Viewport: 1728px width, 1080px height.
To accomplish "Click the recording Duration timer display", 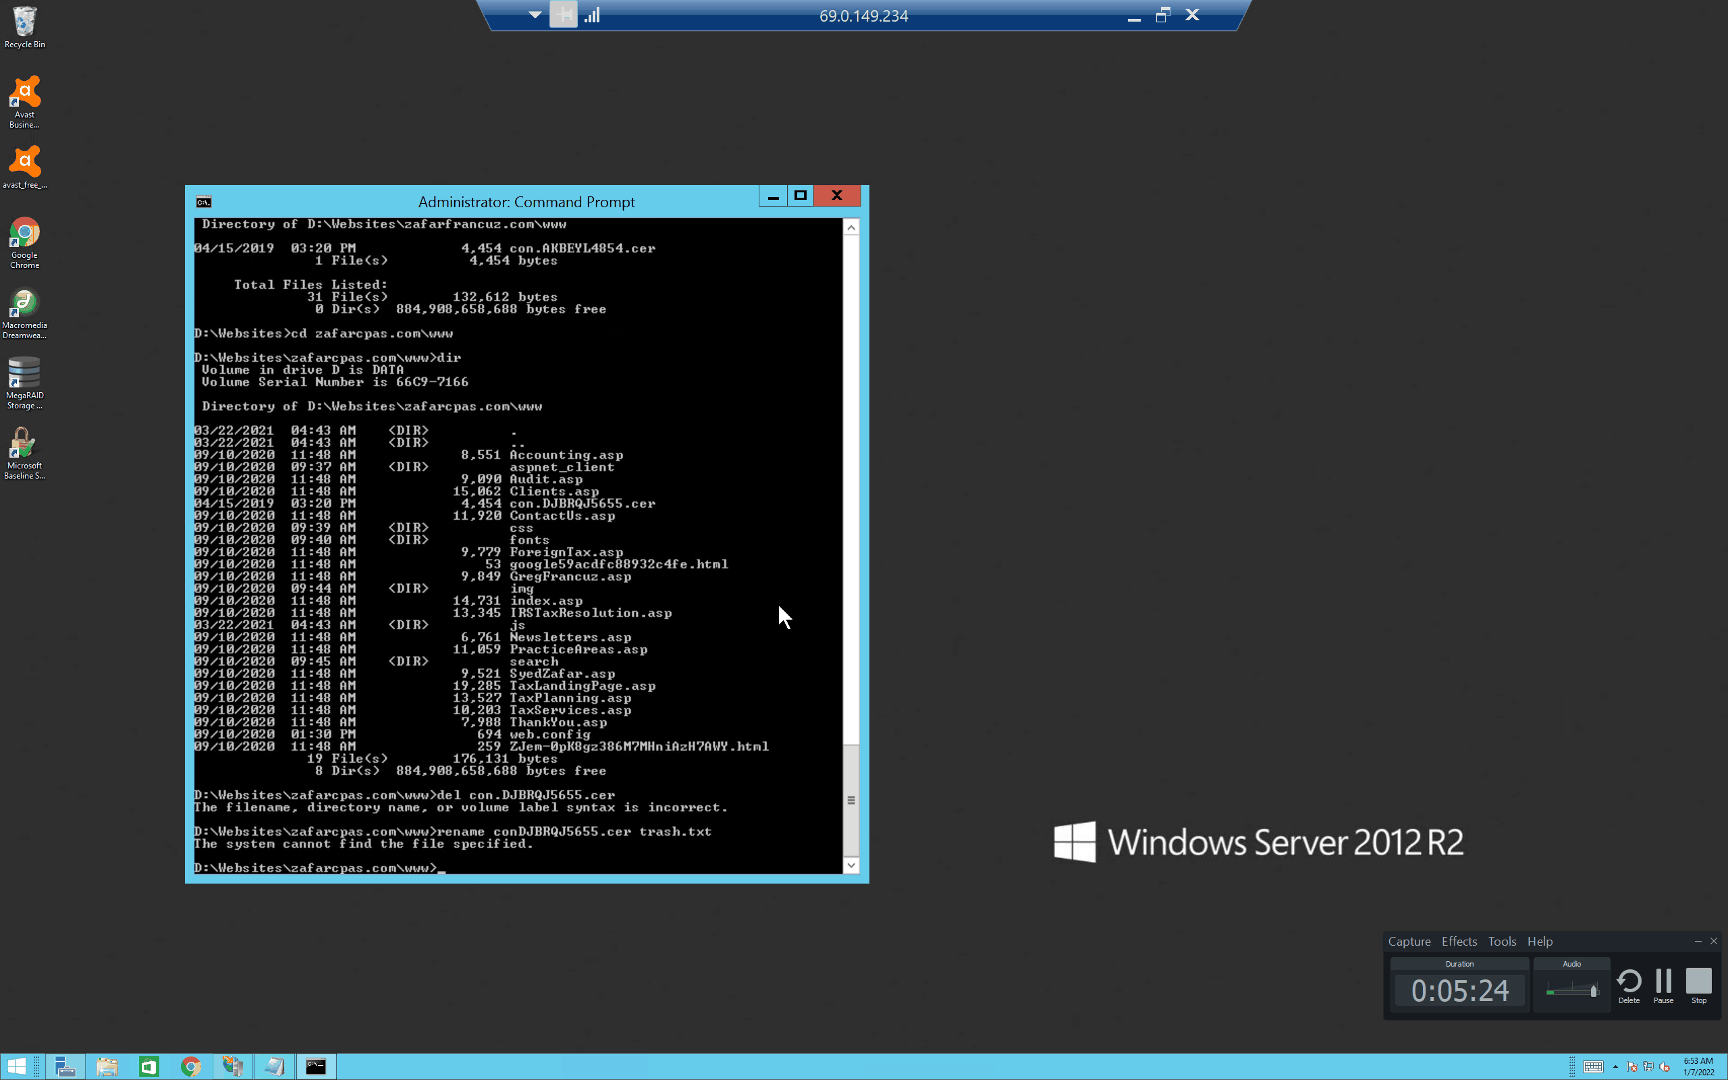I will coord(1460,991).
